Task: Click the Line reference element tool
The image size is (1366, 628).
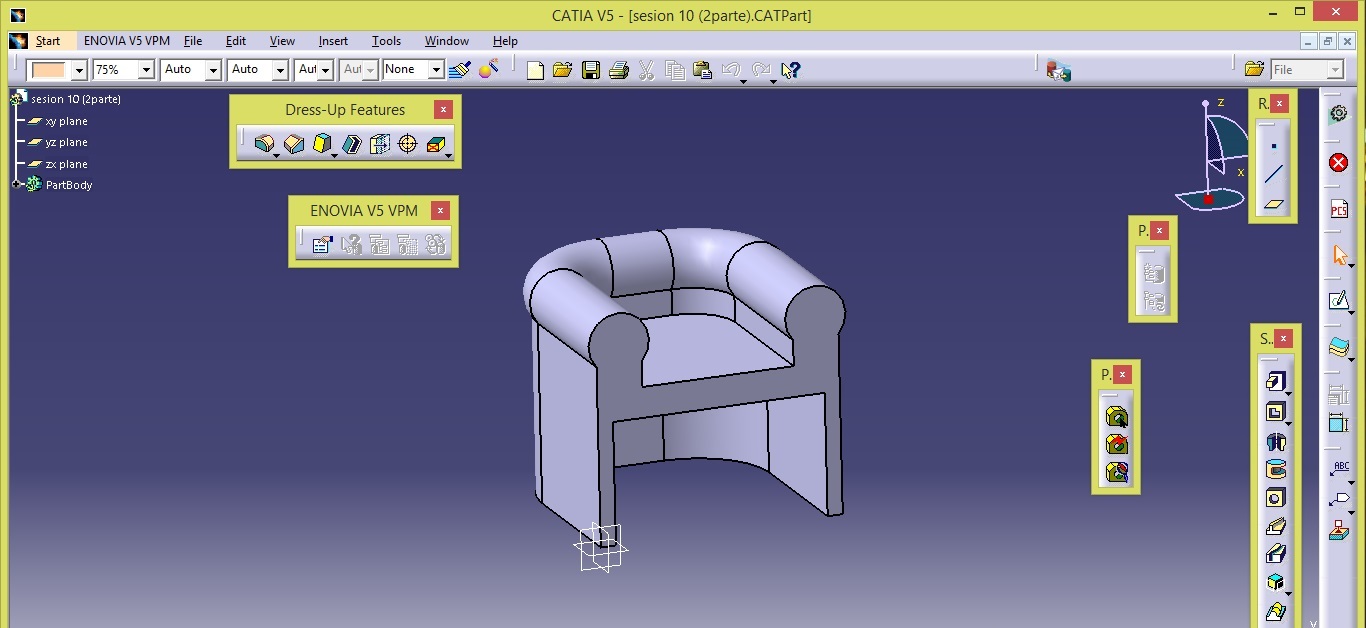Action: click(x=1273, y=174)
